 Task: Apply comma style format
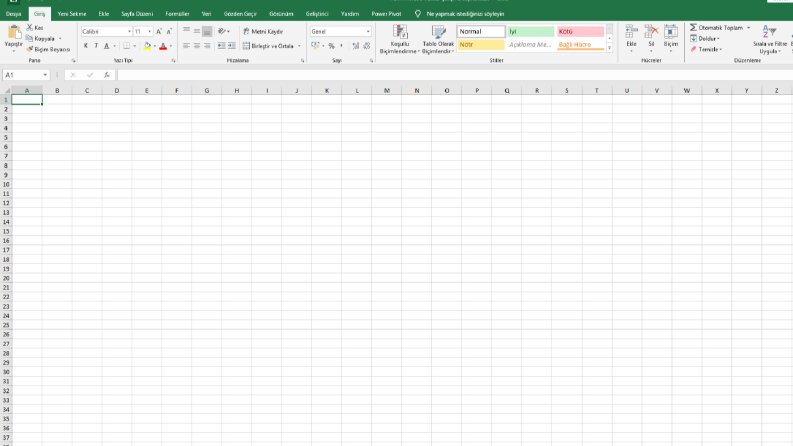(342, 46)
